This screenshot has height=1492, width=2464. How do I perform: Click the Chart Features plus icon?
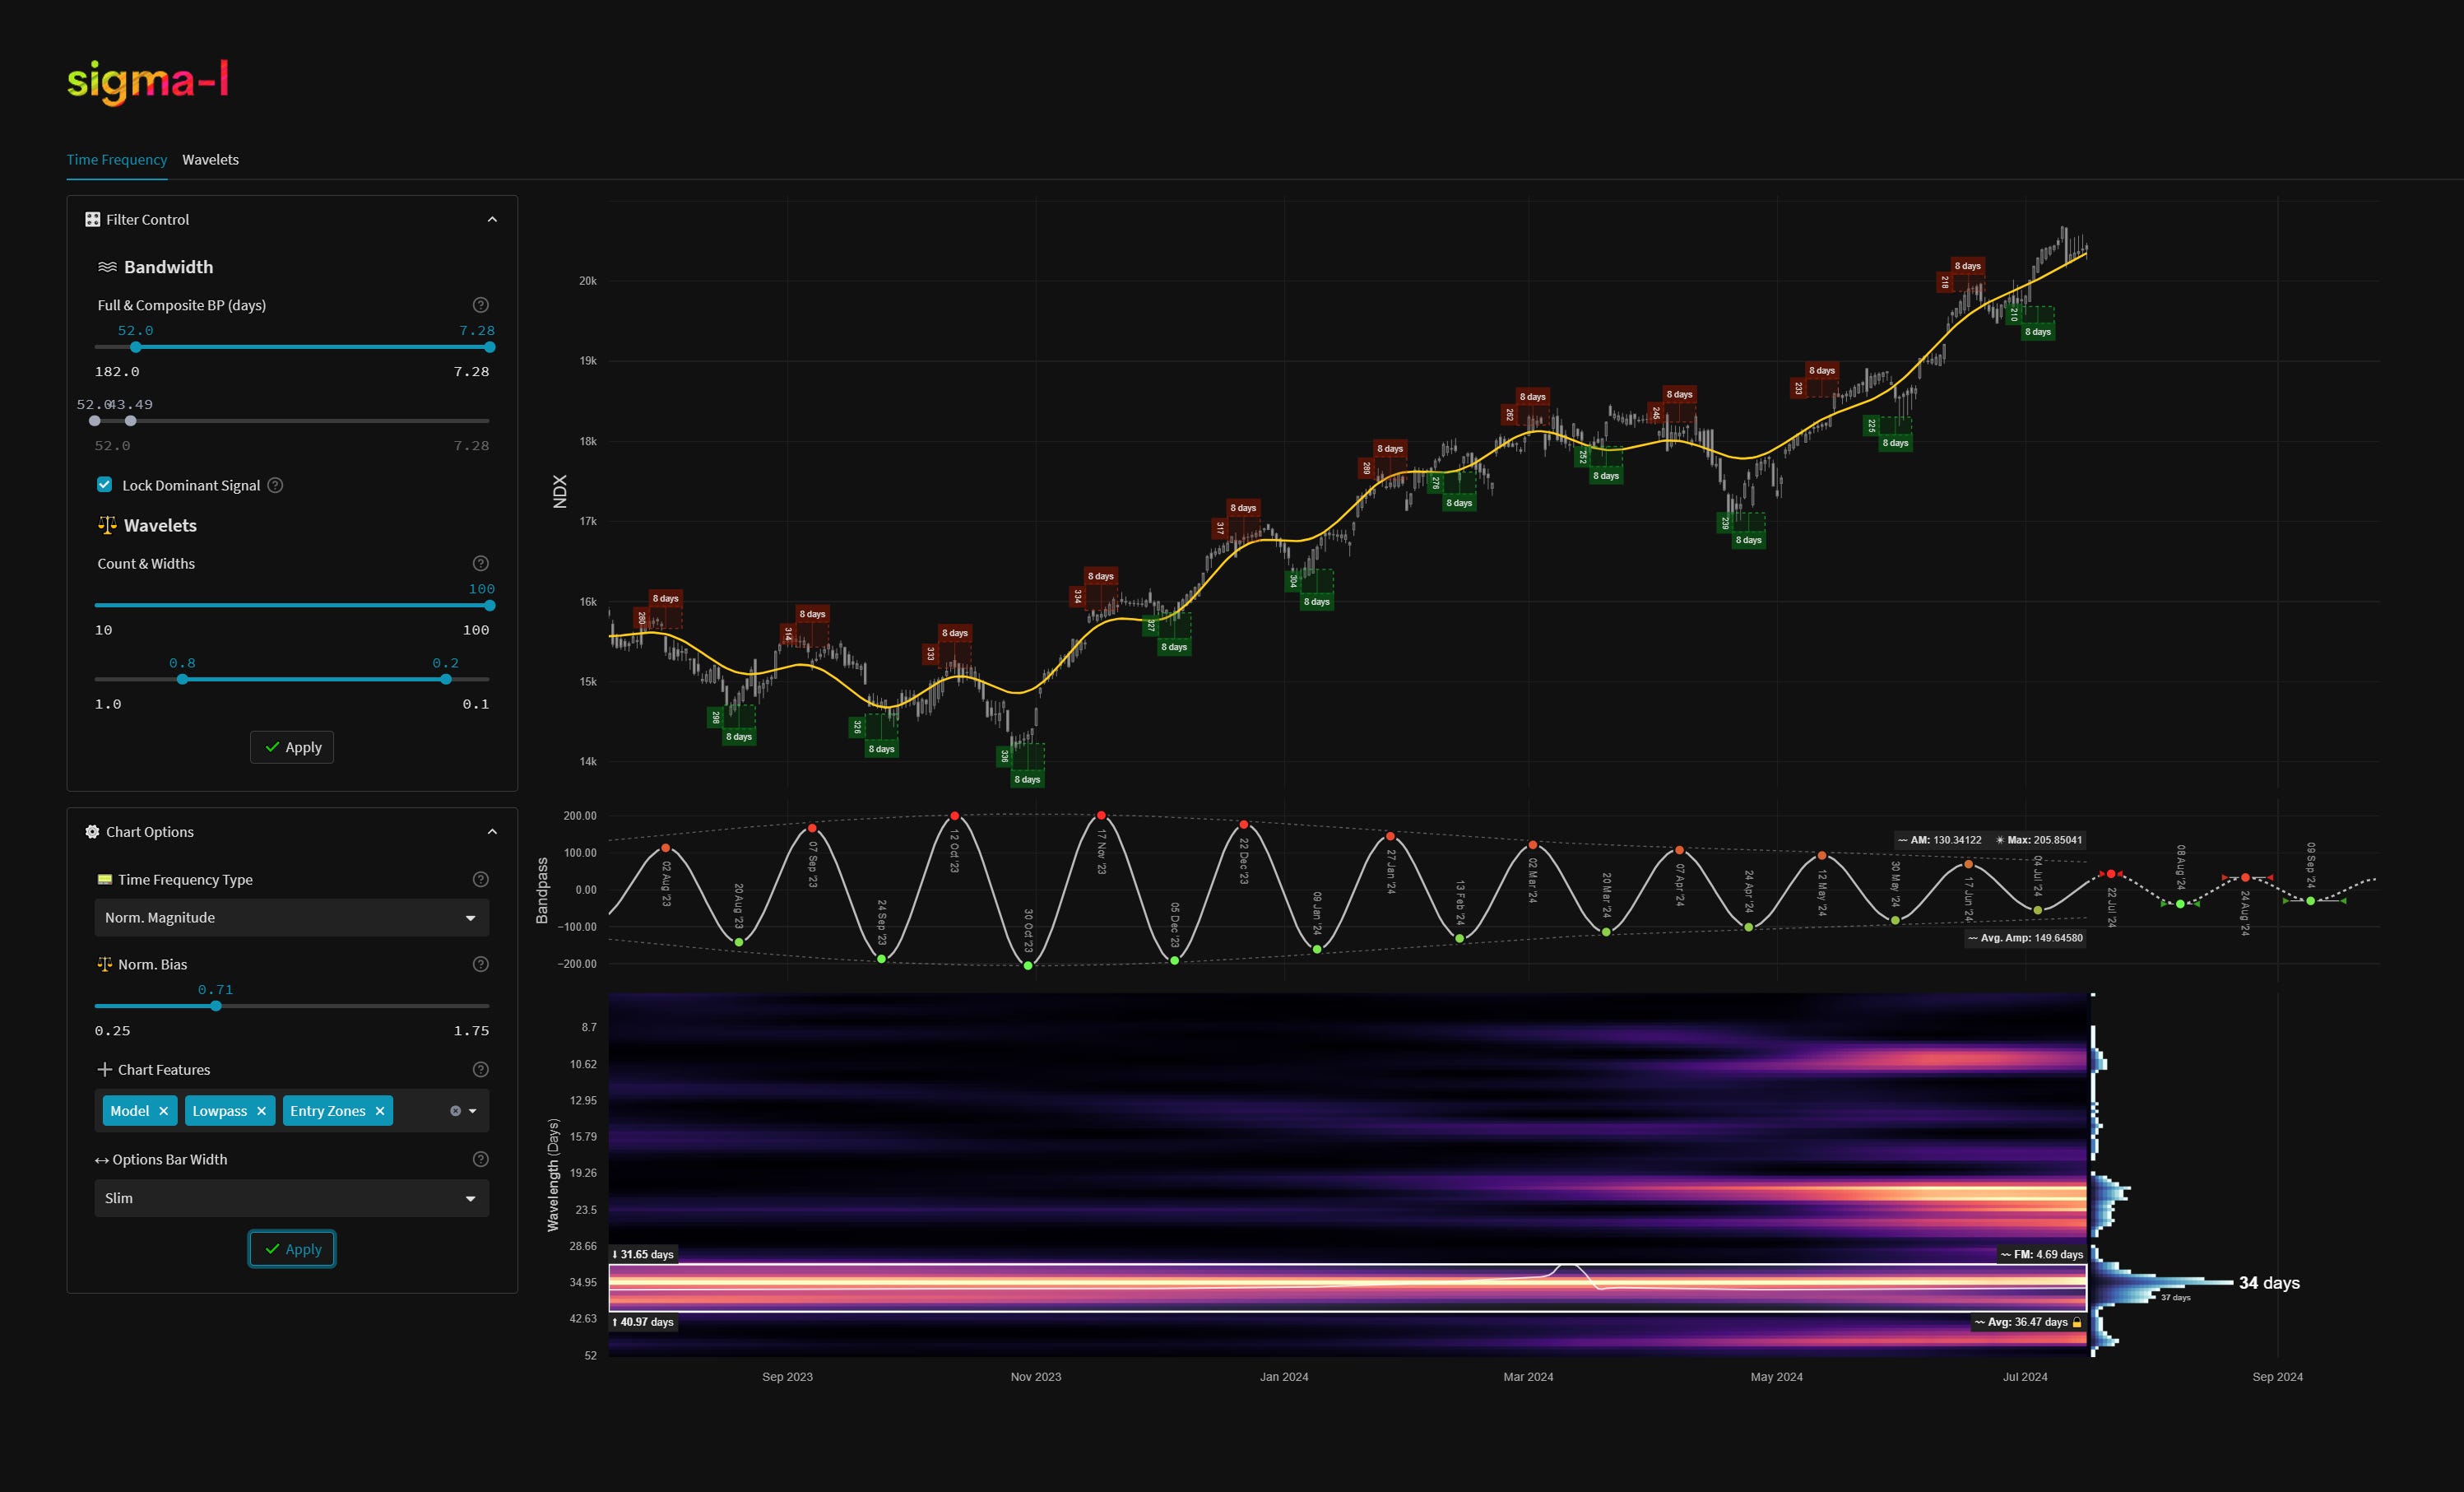(x=104, y=1069)
